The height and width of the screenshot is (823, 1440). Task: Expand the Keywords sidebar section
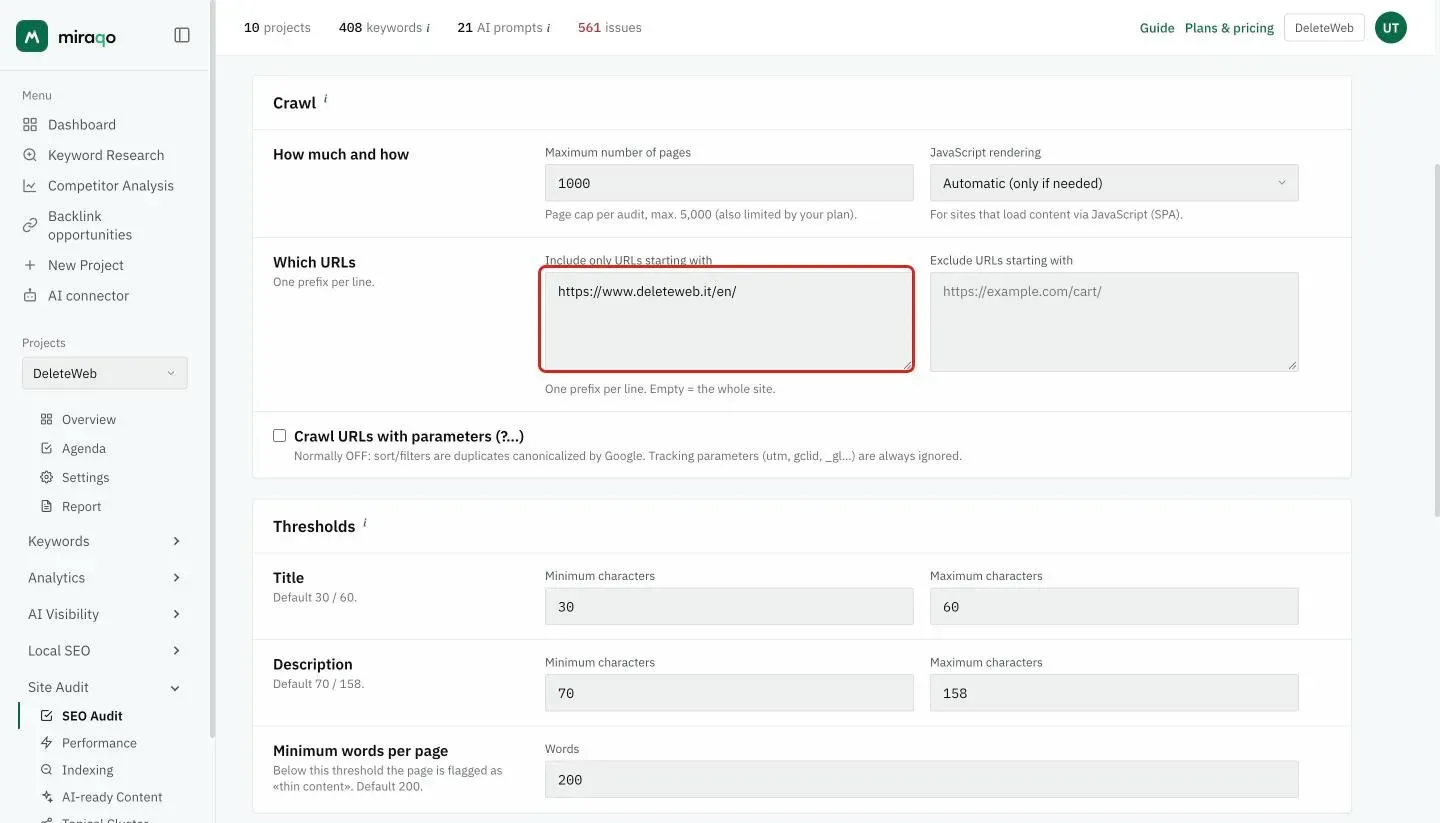coord(104,541)
